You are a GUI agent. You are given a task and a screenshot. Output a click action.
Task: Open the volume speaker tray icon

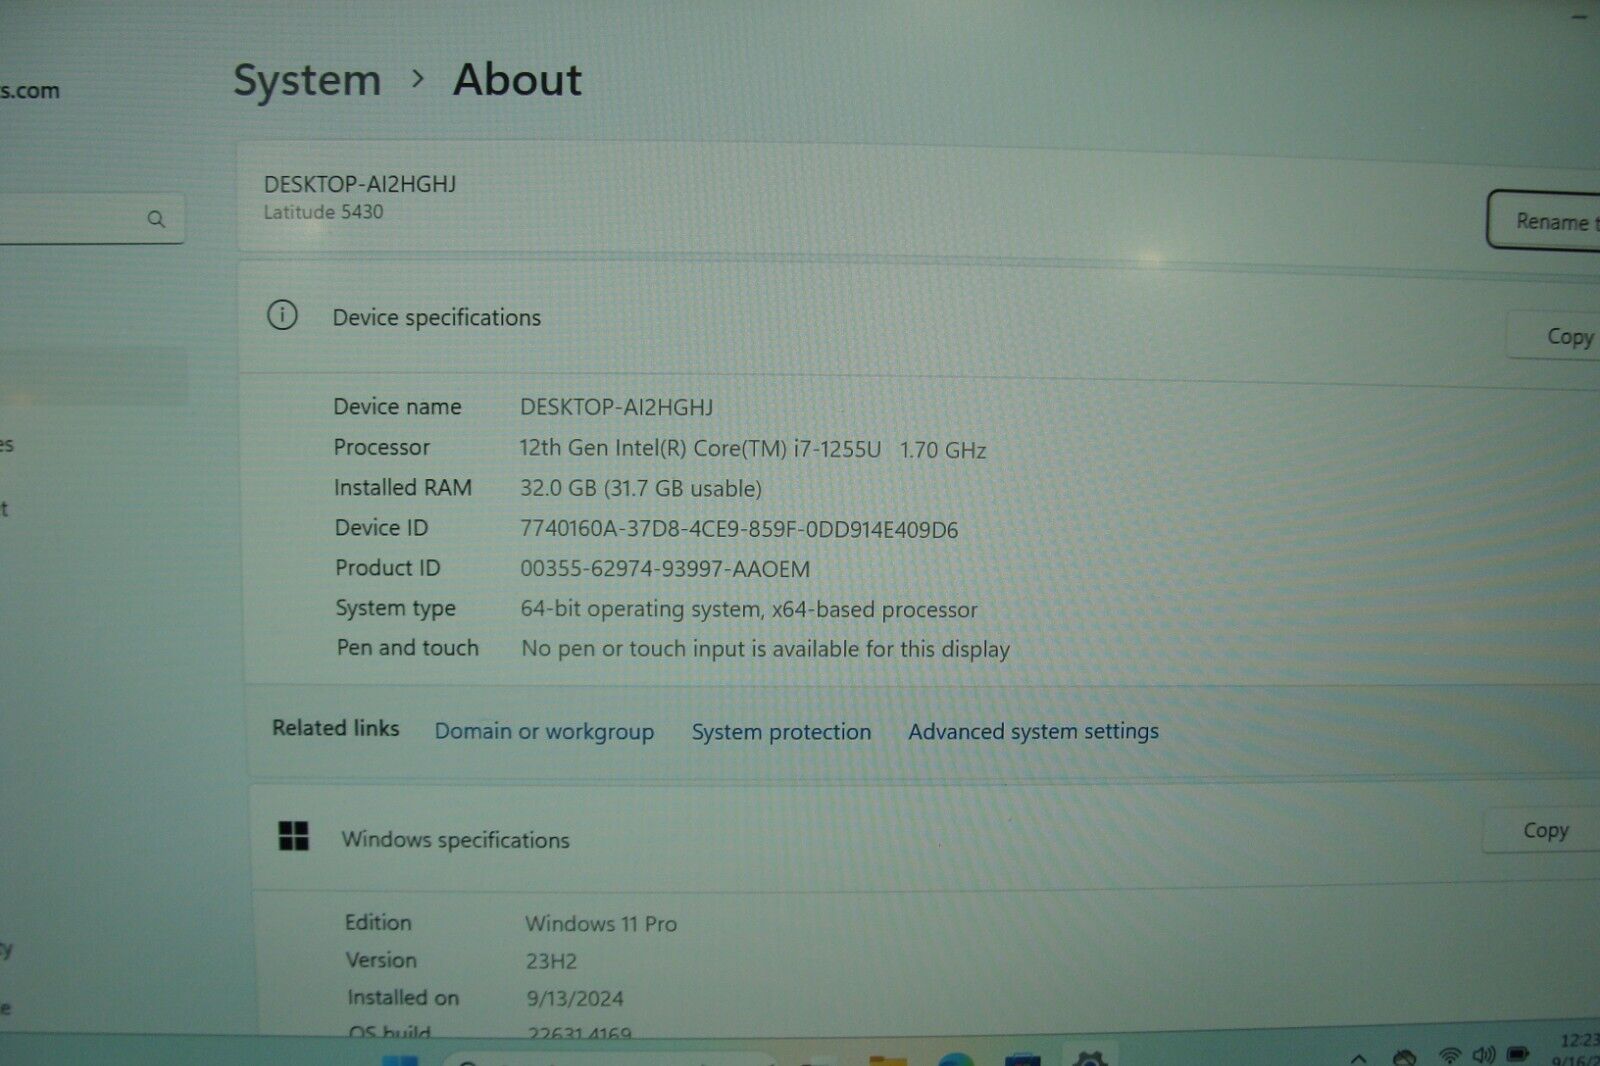pyautogui.click(x=1484, y=1055)
